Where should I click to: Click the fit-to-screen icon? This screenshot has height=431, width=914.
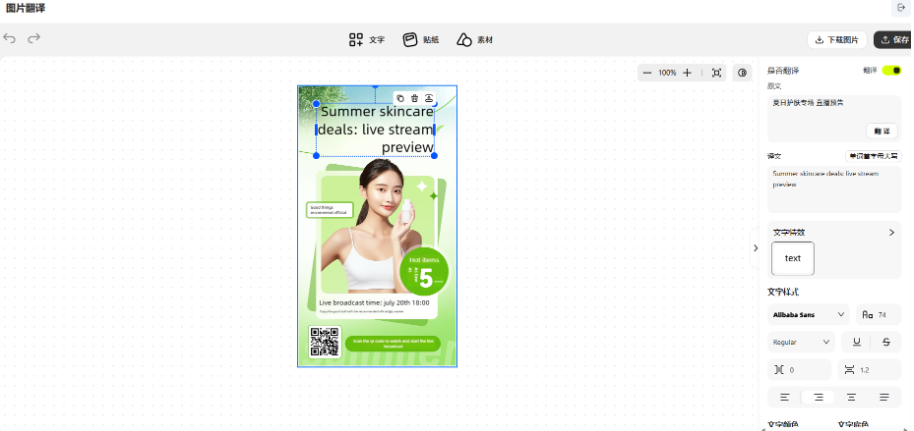pos(716,73)
